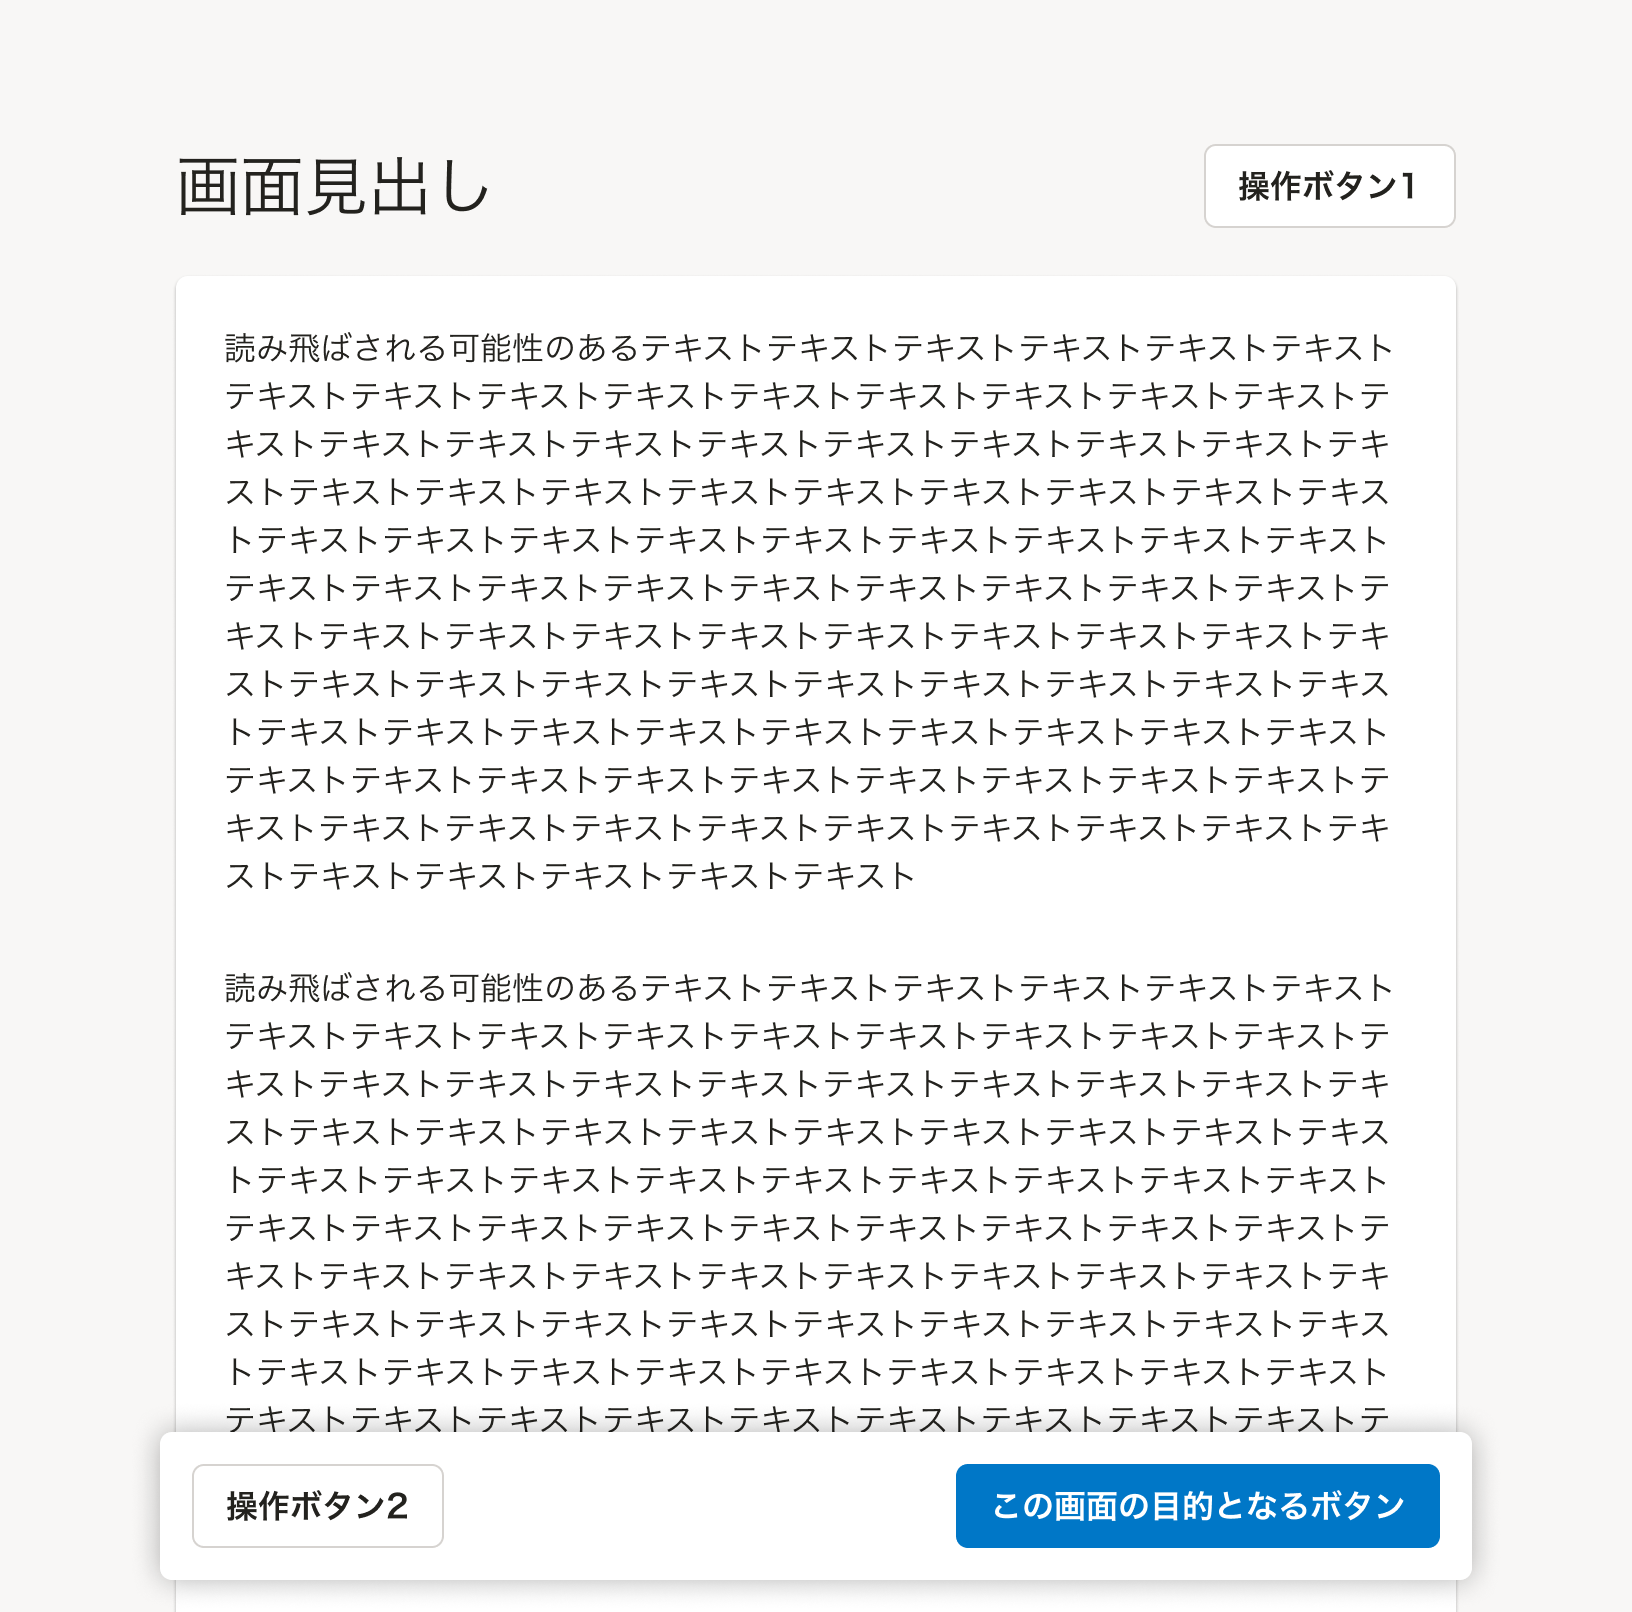Click the empty header space between the heading and 操作ボタン1
The image size is (1632, 1612).
(x=848, y=186)
